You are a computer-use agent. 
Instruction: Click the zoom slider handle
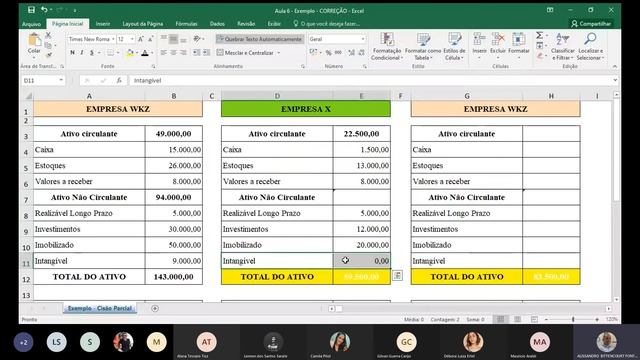click(573, 319)
